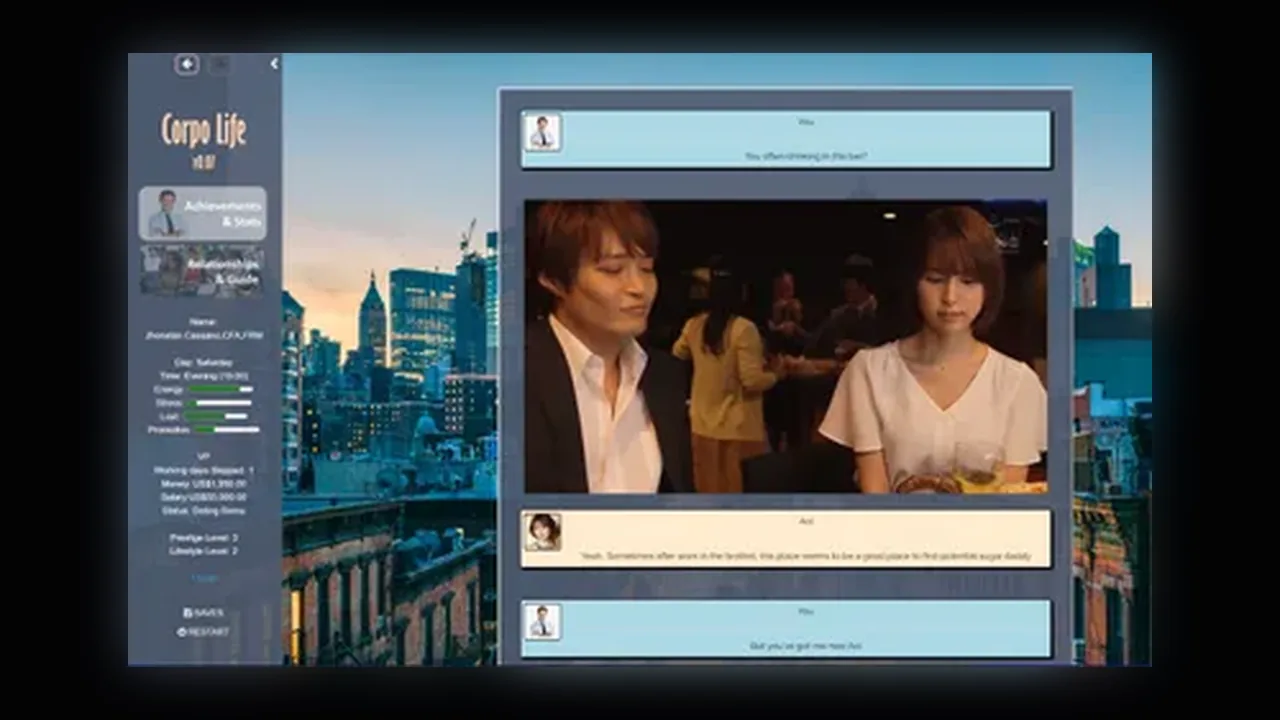
Task: Click the Time: Evening line
Action: pos(203,375)
